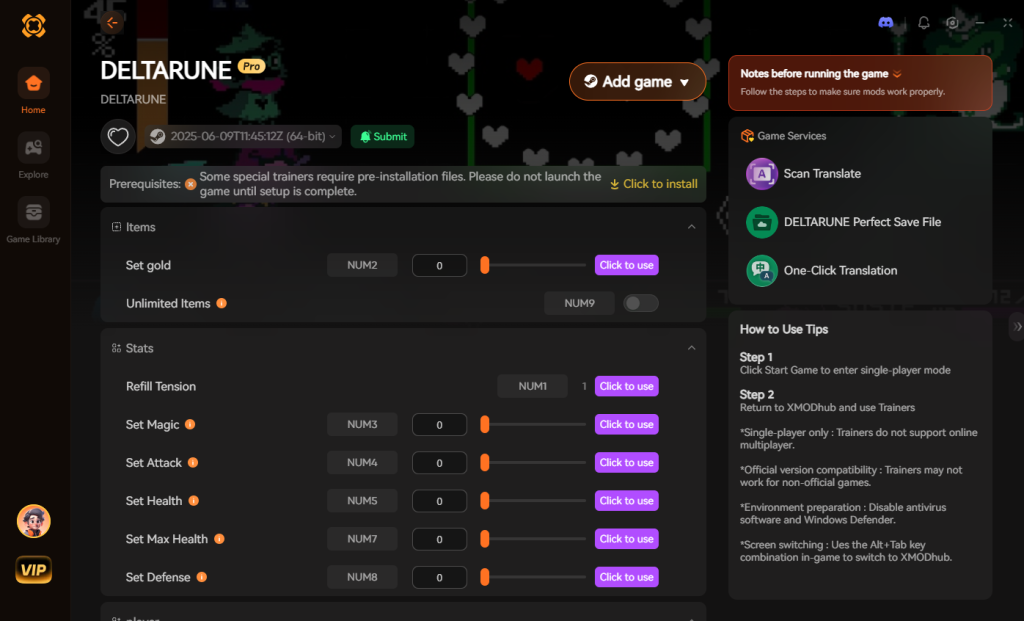Click info icon beside Unlimited Items
This screenshot has height=621, width=1024.
[221, 303]
